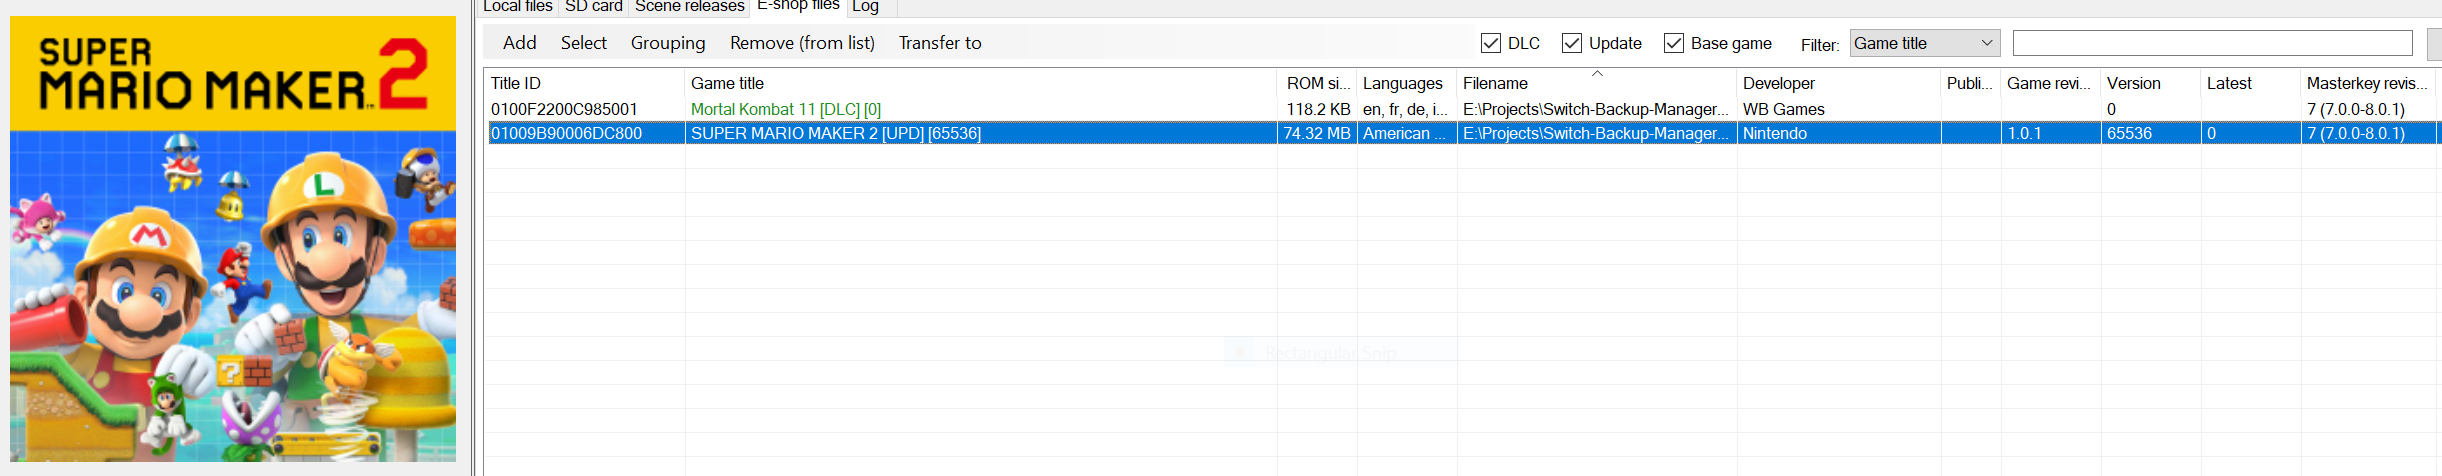Sort by Masterkey revision column header
Screen dimensions: 2442x476
point(2368,83)
